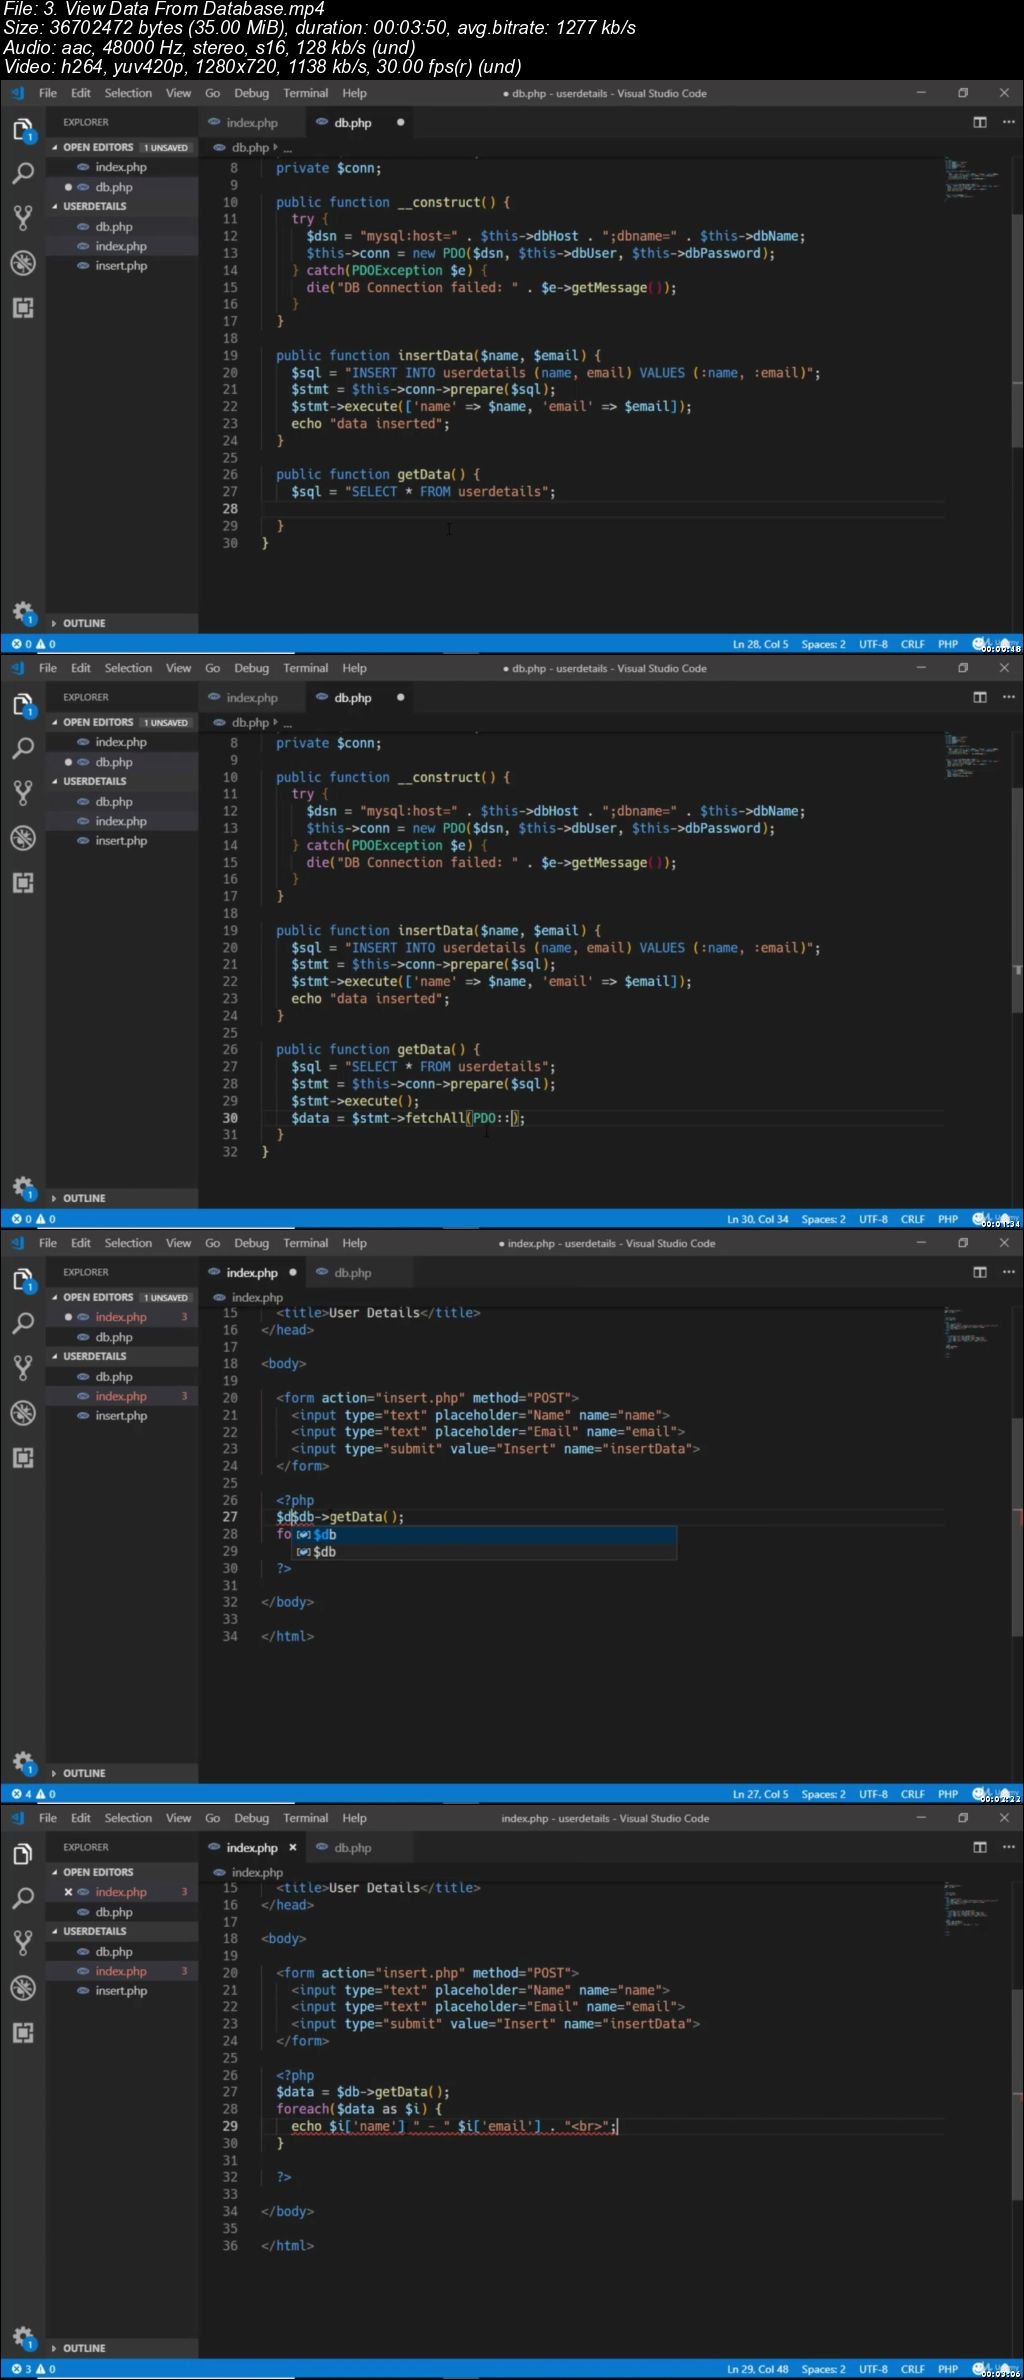Open Debug view in first frame's activity bar
Viewport: 1024px width, 2380px height.
pyautogui.click(x=23, y=263)
